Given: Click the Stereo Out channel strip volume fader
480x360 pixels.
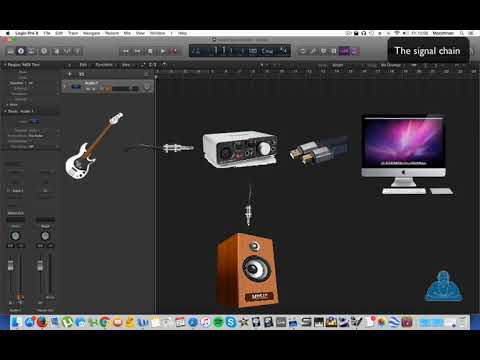Looking at the screenshot, I should point(40,266).
